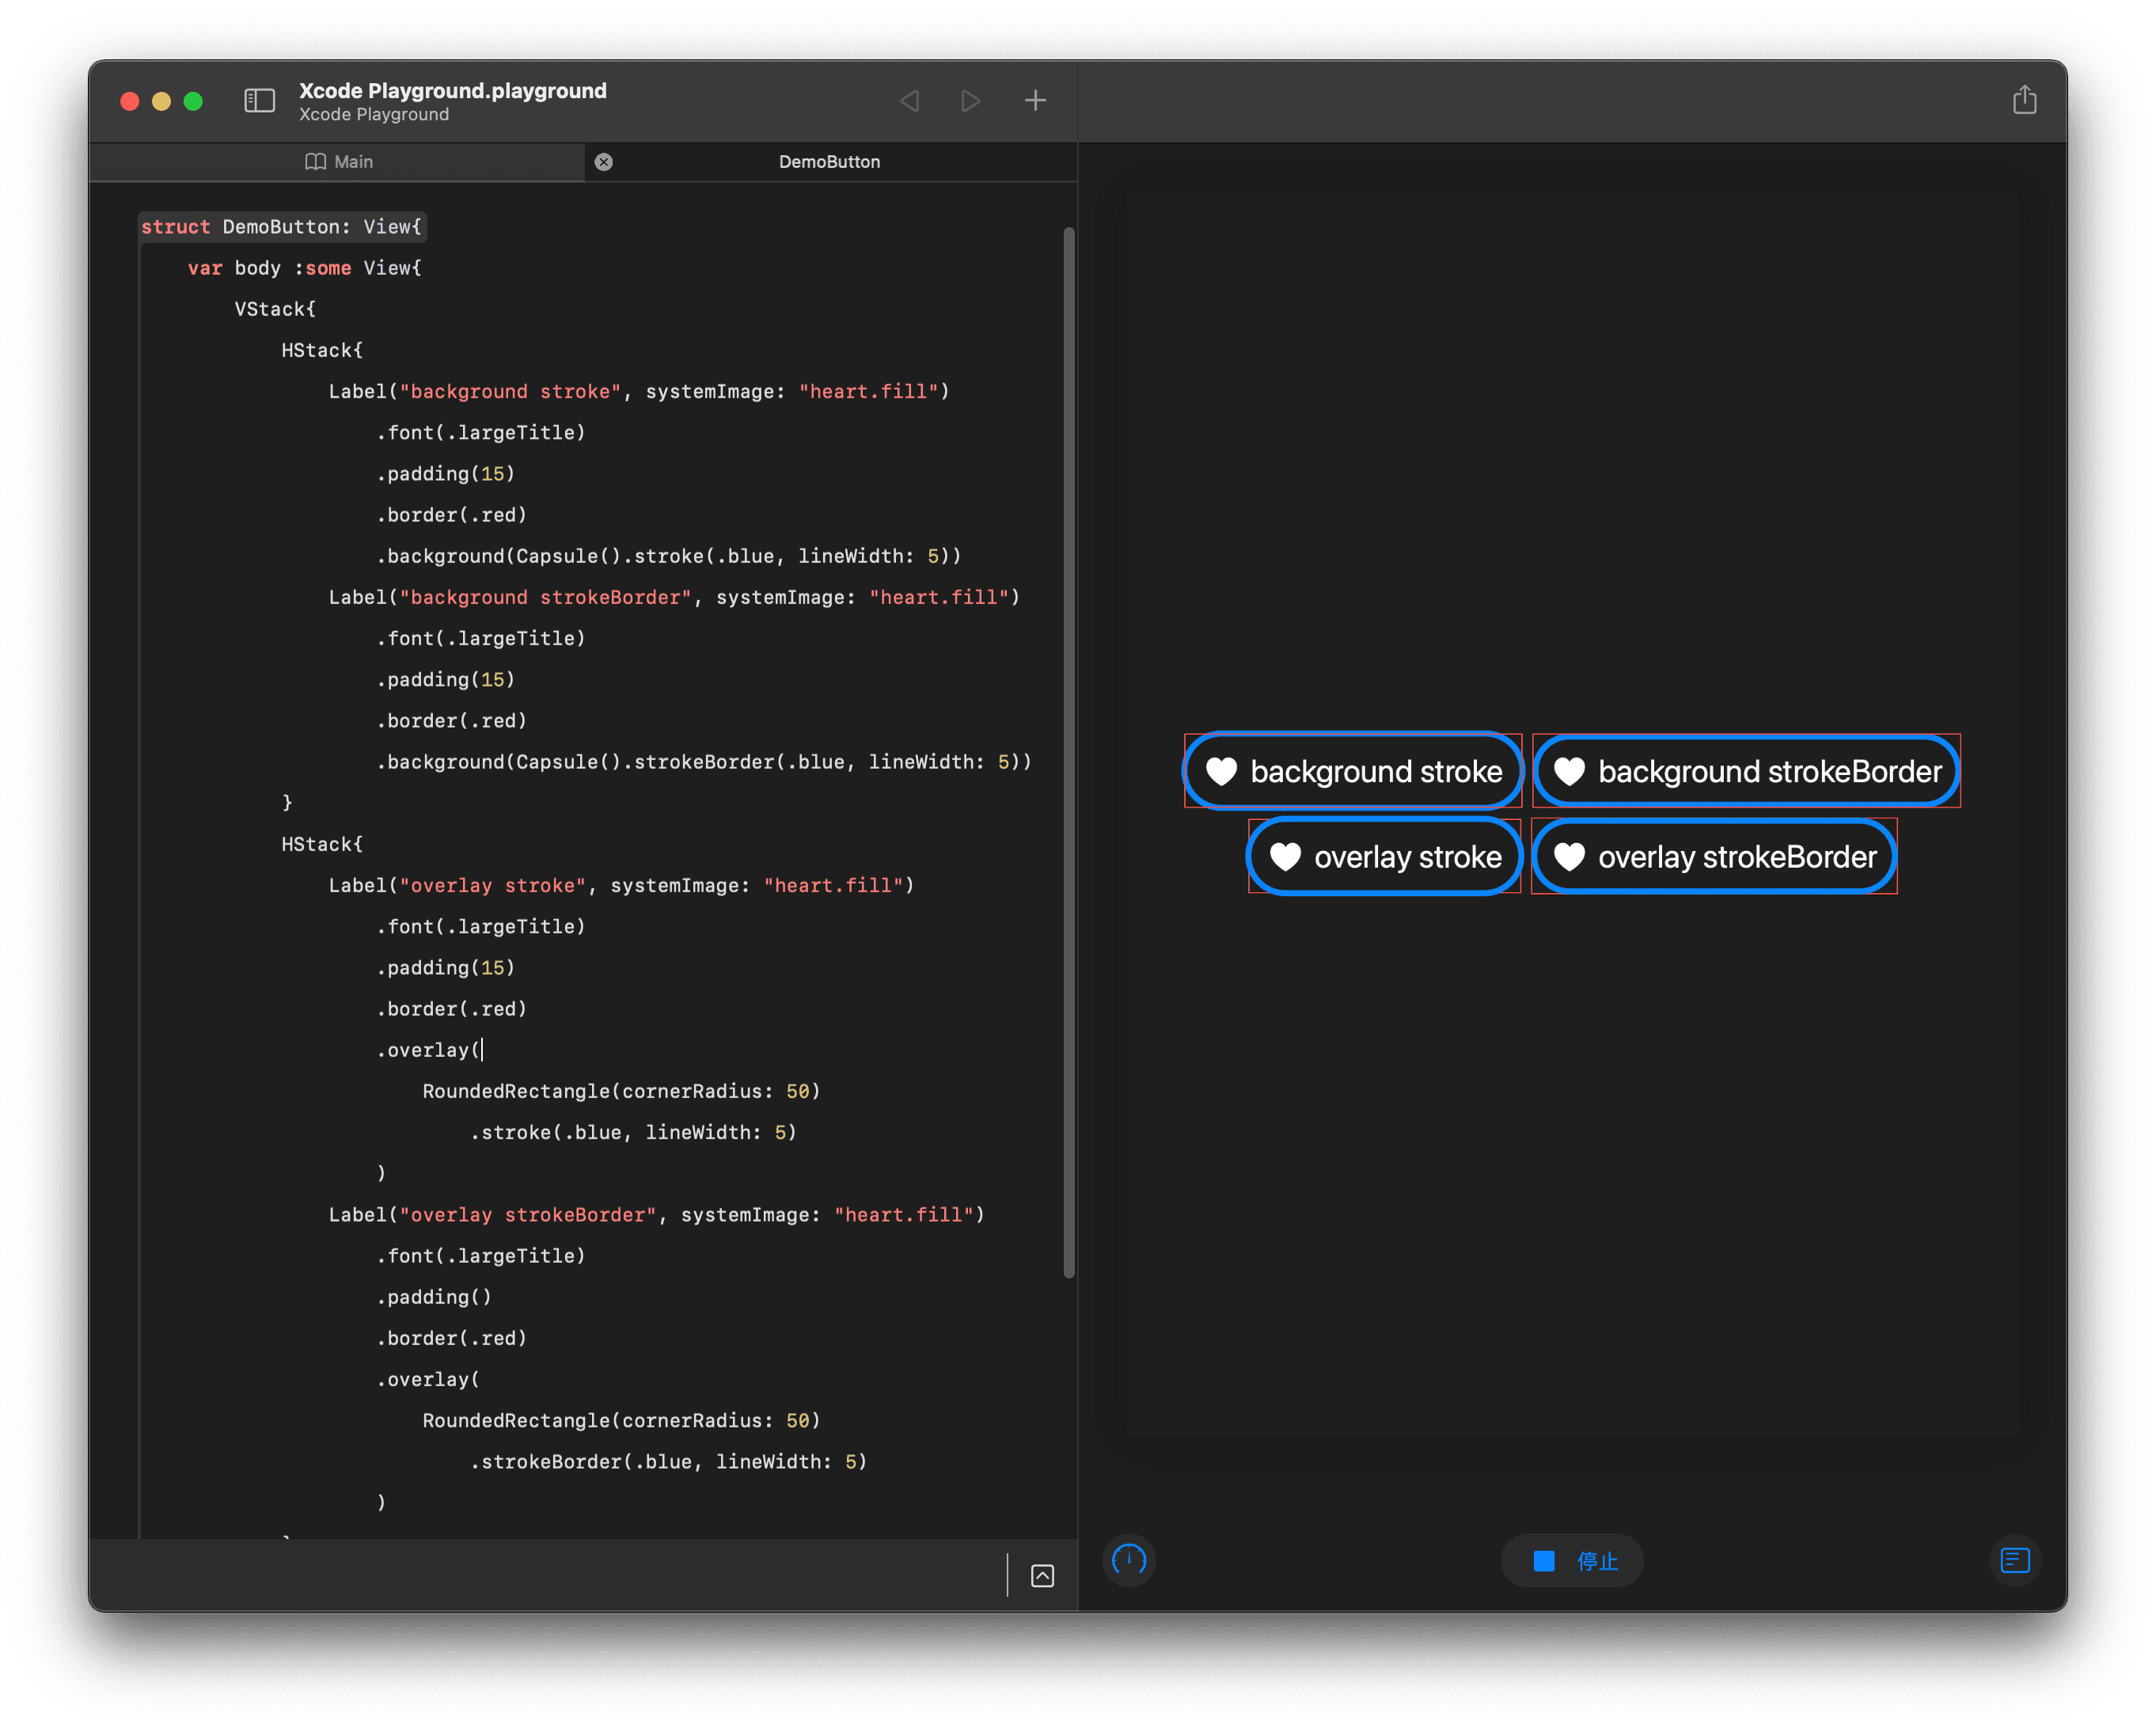2156x1729 pixels.
Task: Click the back navigation arrow
Action: (x=909, y=100)
